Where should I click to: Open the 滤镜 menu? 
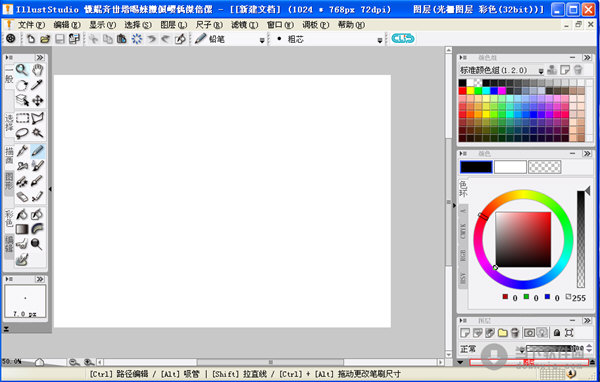(x=245, y=25)
